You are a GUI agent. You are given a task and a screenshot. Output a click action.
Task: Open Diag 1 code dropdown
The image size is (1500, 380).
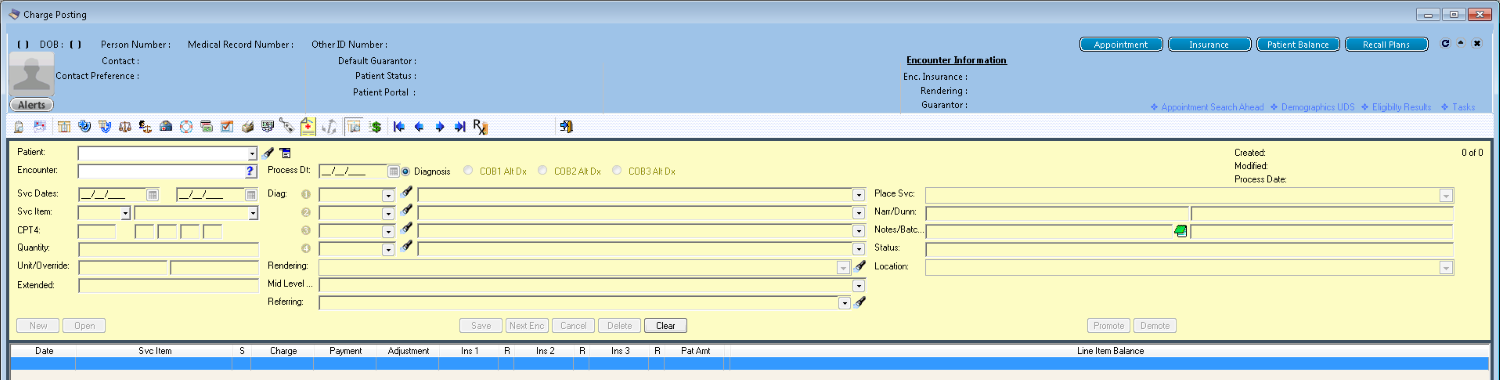tap(388, 195)
